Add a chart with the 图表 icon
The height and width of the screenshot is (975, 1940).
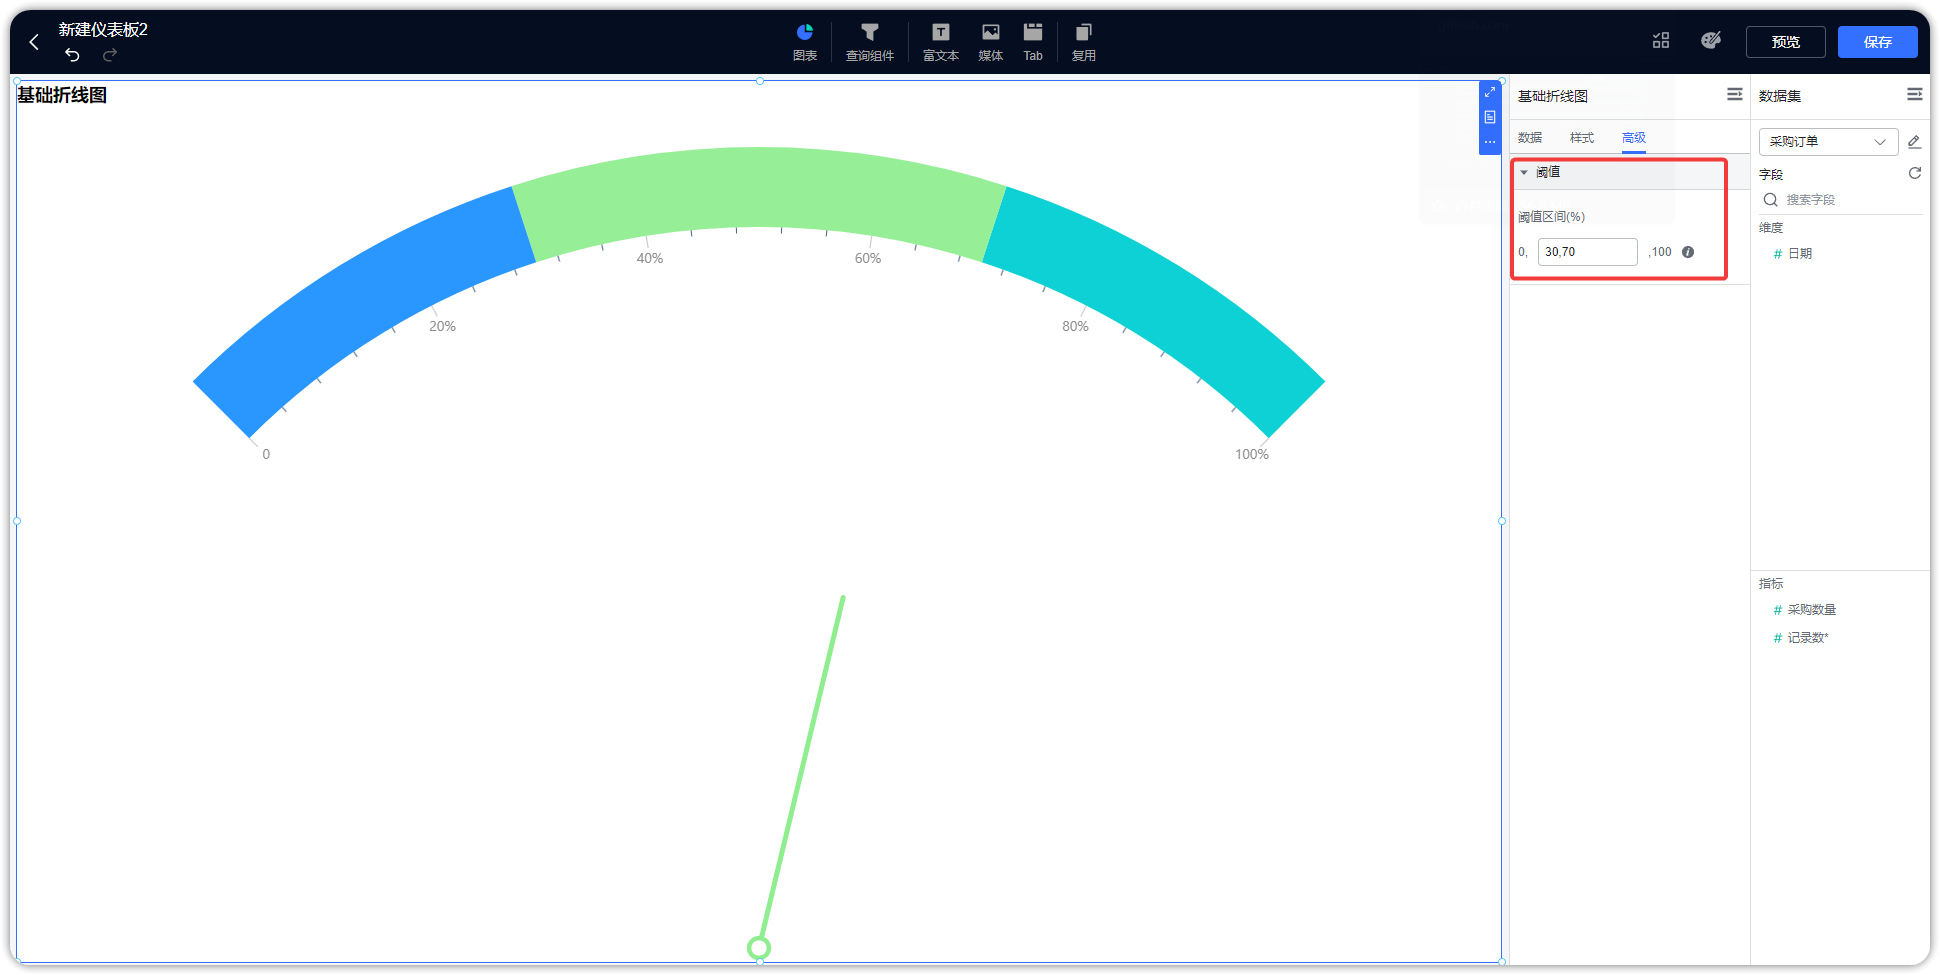click(805, 43)
